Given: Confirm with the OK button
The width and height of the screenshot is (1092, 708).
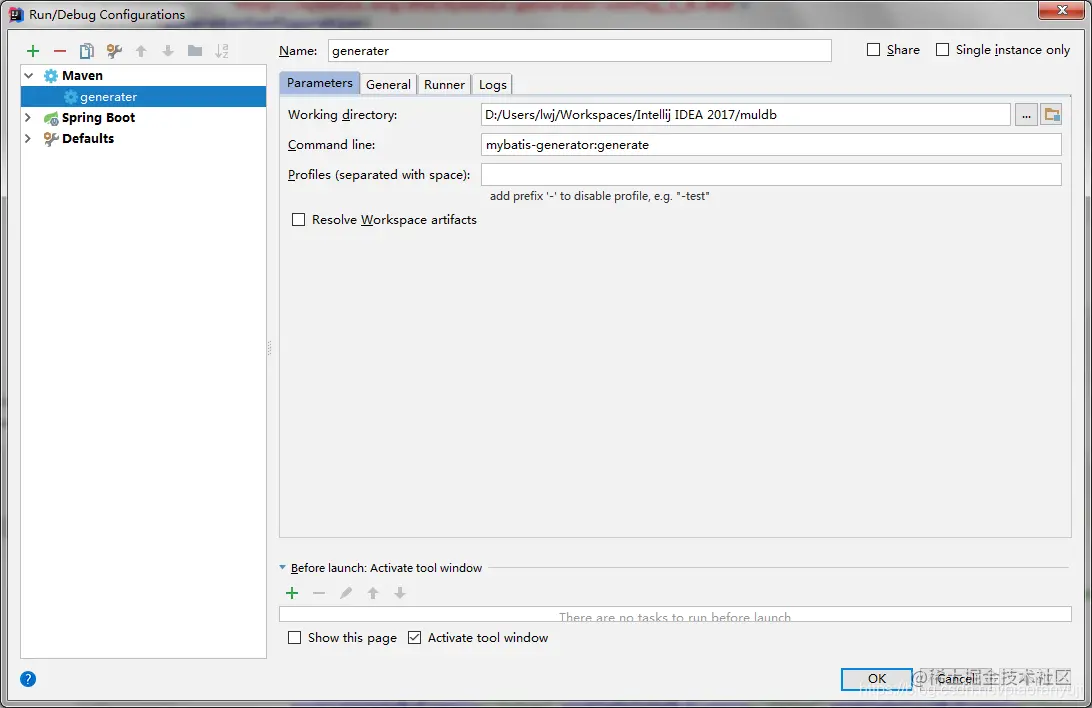Looking at the screenshot, I should 877,679.
